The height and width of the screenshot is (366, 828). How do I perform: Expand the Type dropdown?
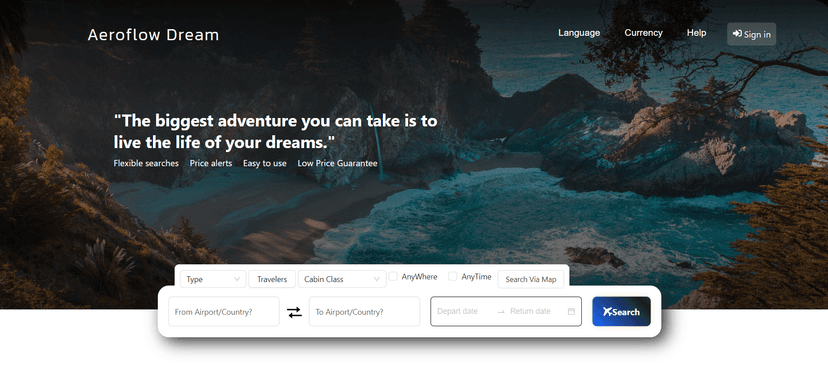click(213, 279)
